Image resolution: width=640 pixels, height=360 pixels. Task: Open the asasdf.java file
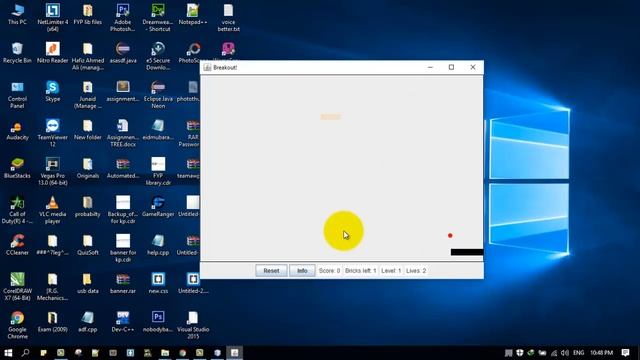[123, 53]
